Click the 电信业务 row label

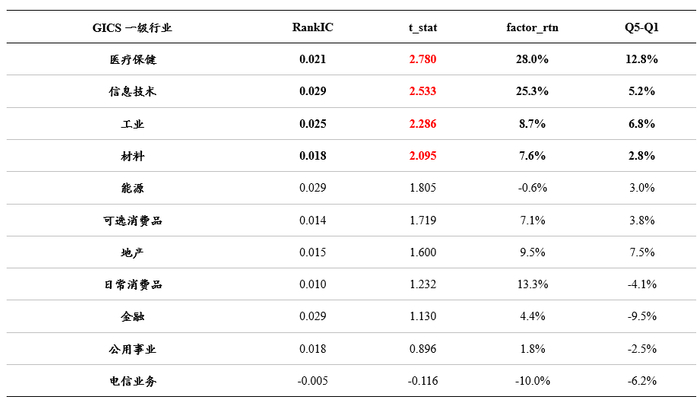[x=133, y=381]
